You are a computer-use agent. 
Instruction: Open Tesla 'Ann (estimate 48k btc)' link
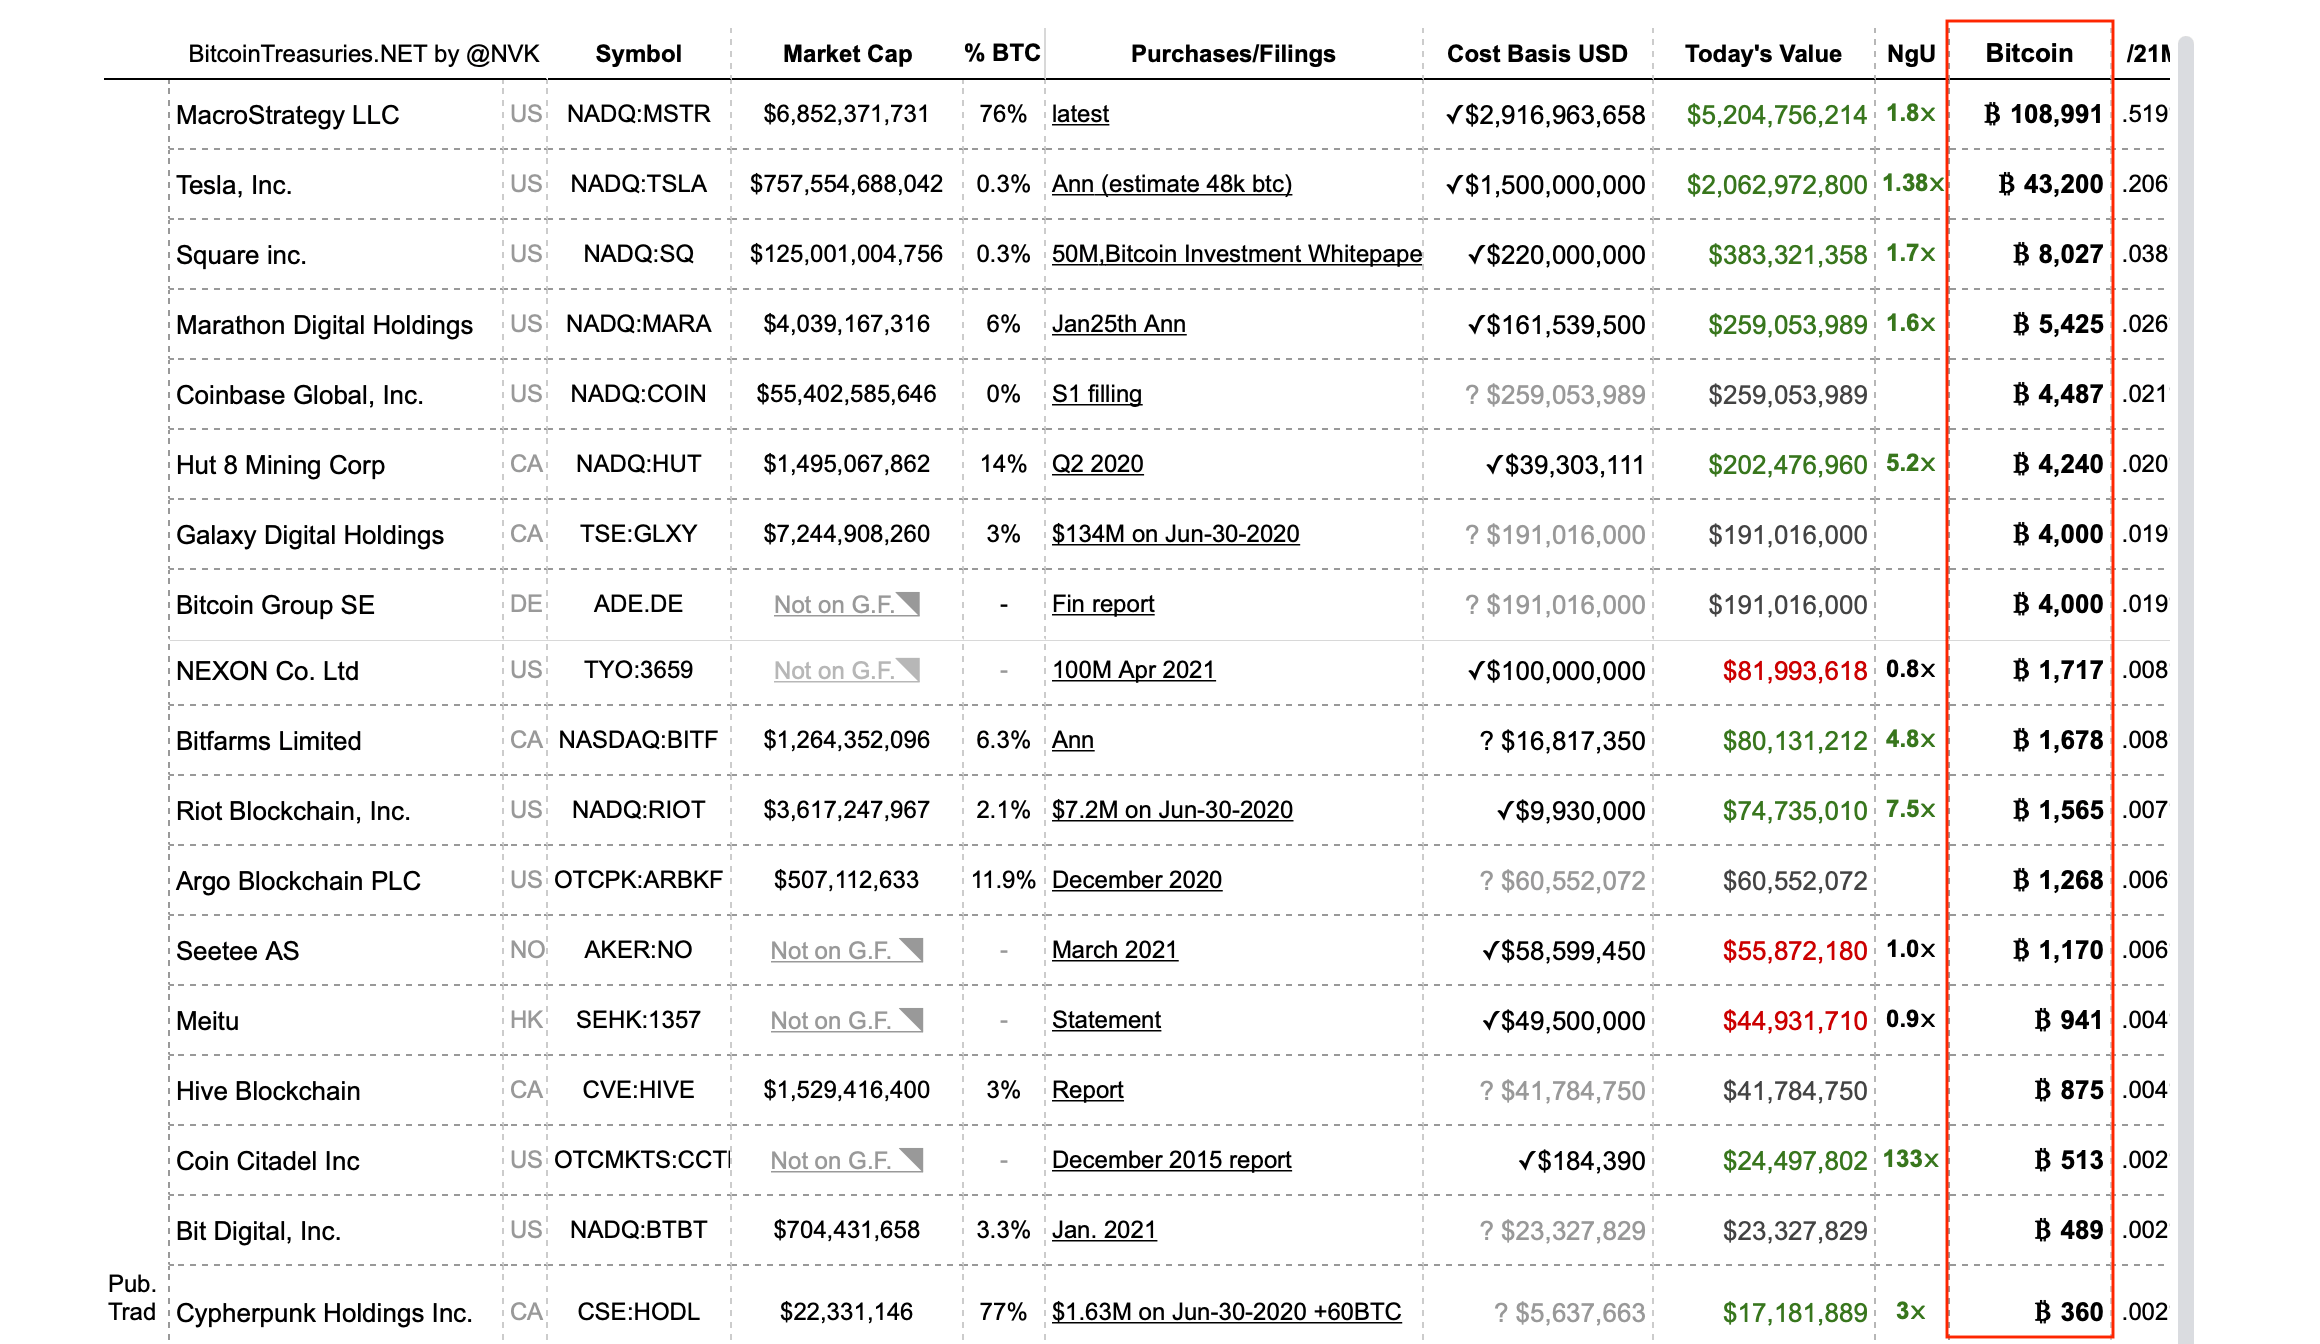tap(1172, 184)
